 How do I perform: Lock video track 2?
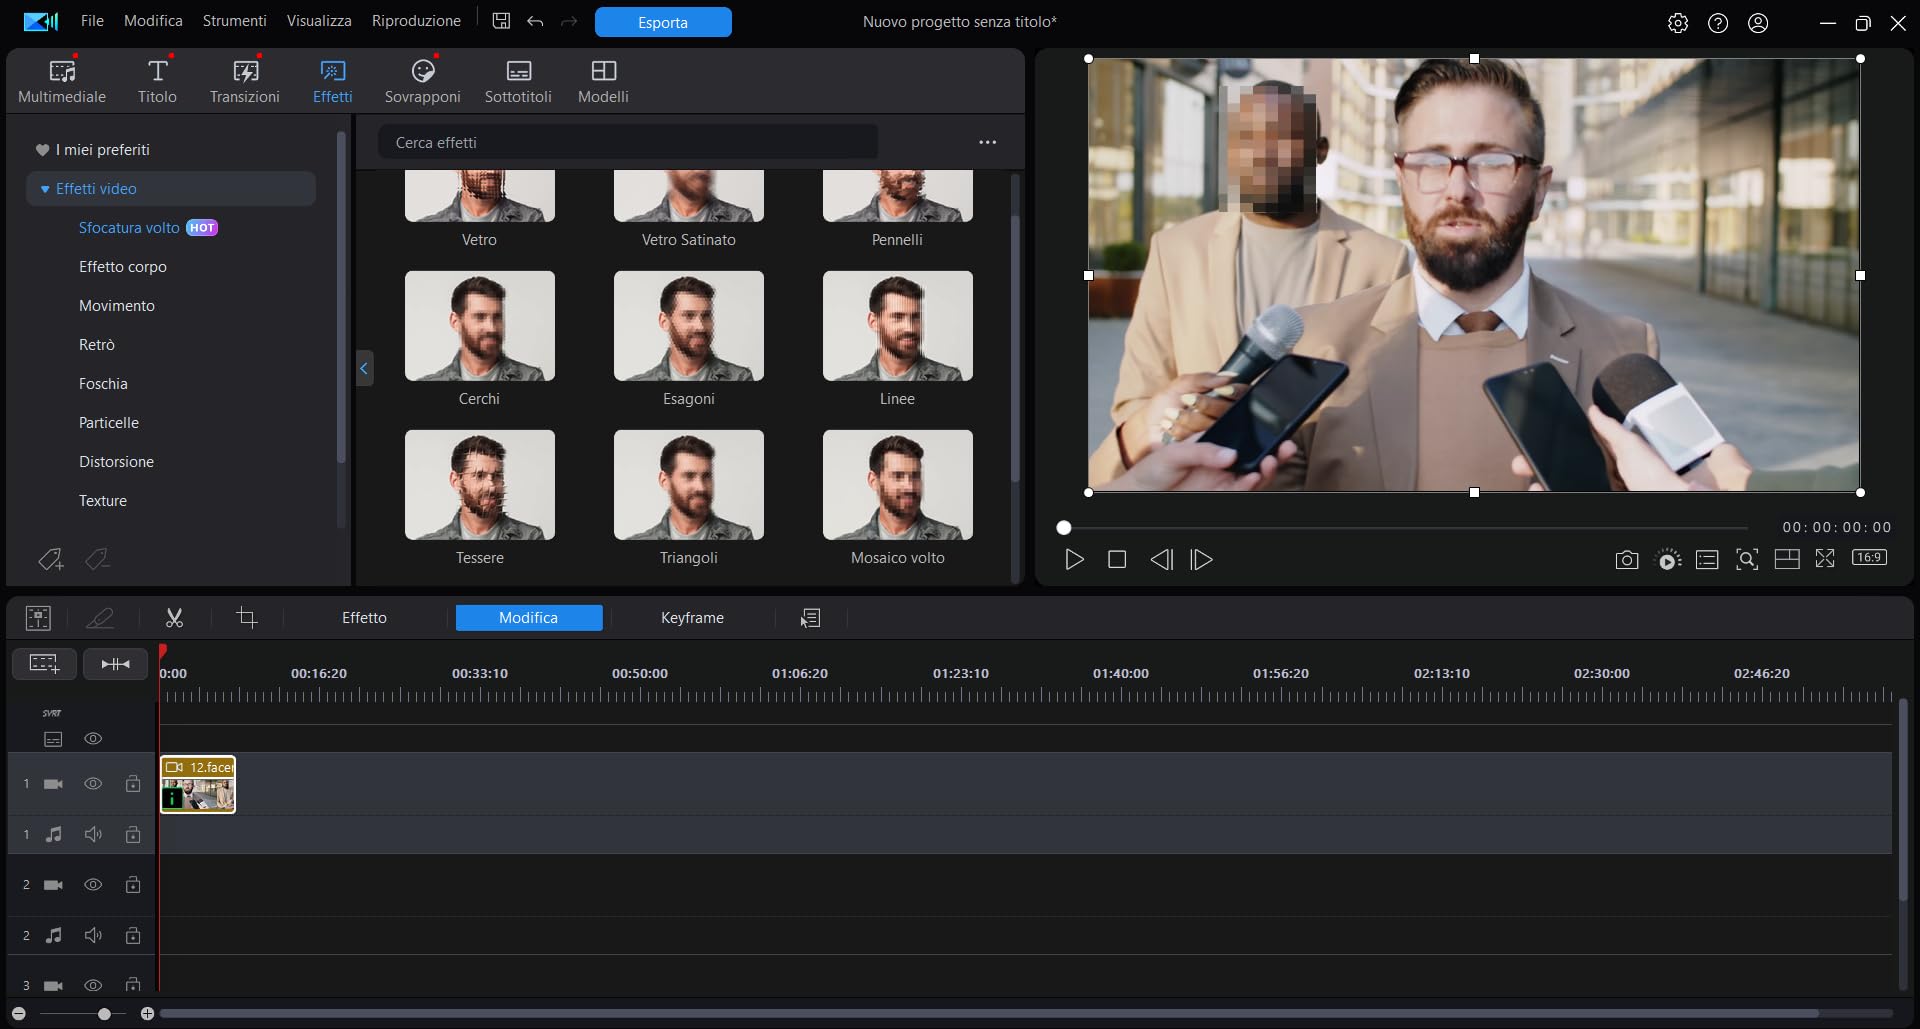133,885
